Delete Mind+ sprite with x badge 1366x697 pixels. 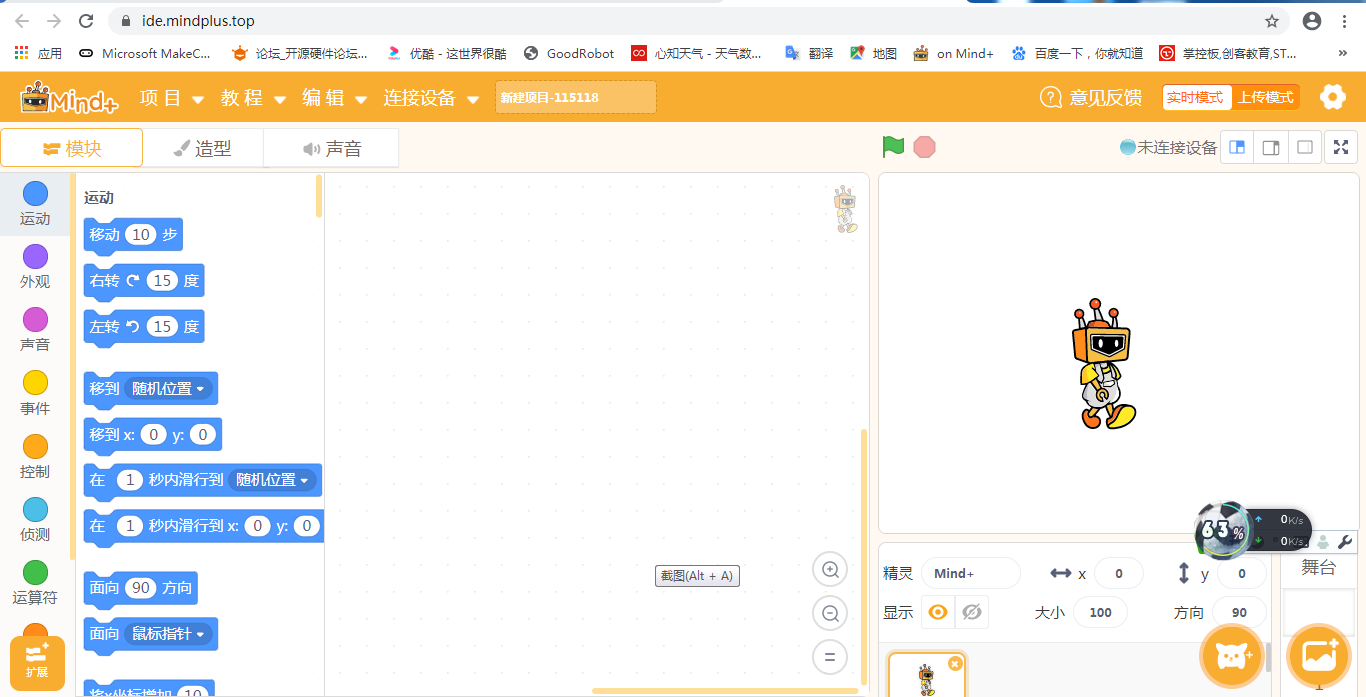click(955, 663)
